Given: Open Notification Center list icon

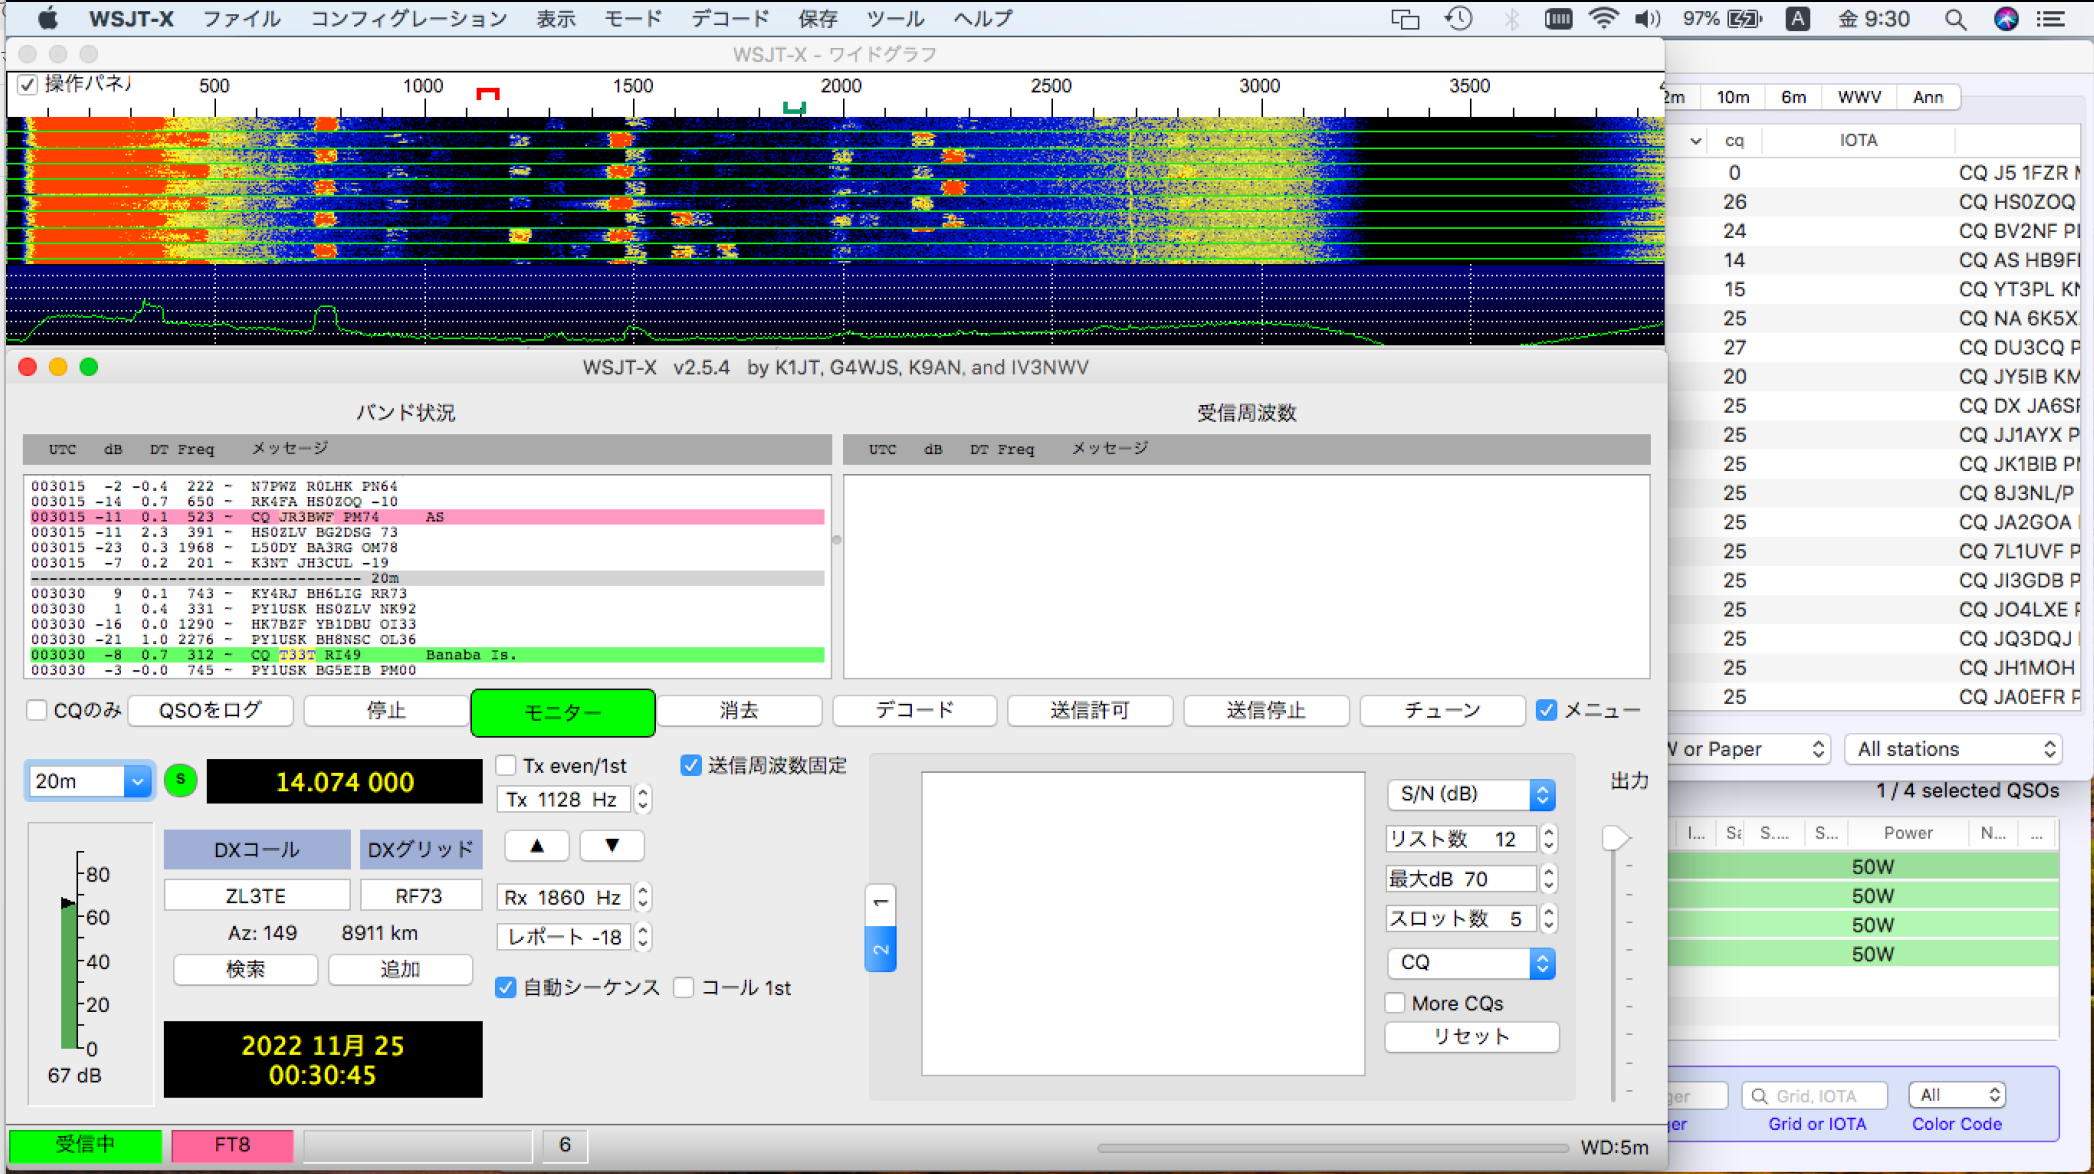Looking at the screenshot, I should (x=2051, y=18).
